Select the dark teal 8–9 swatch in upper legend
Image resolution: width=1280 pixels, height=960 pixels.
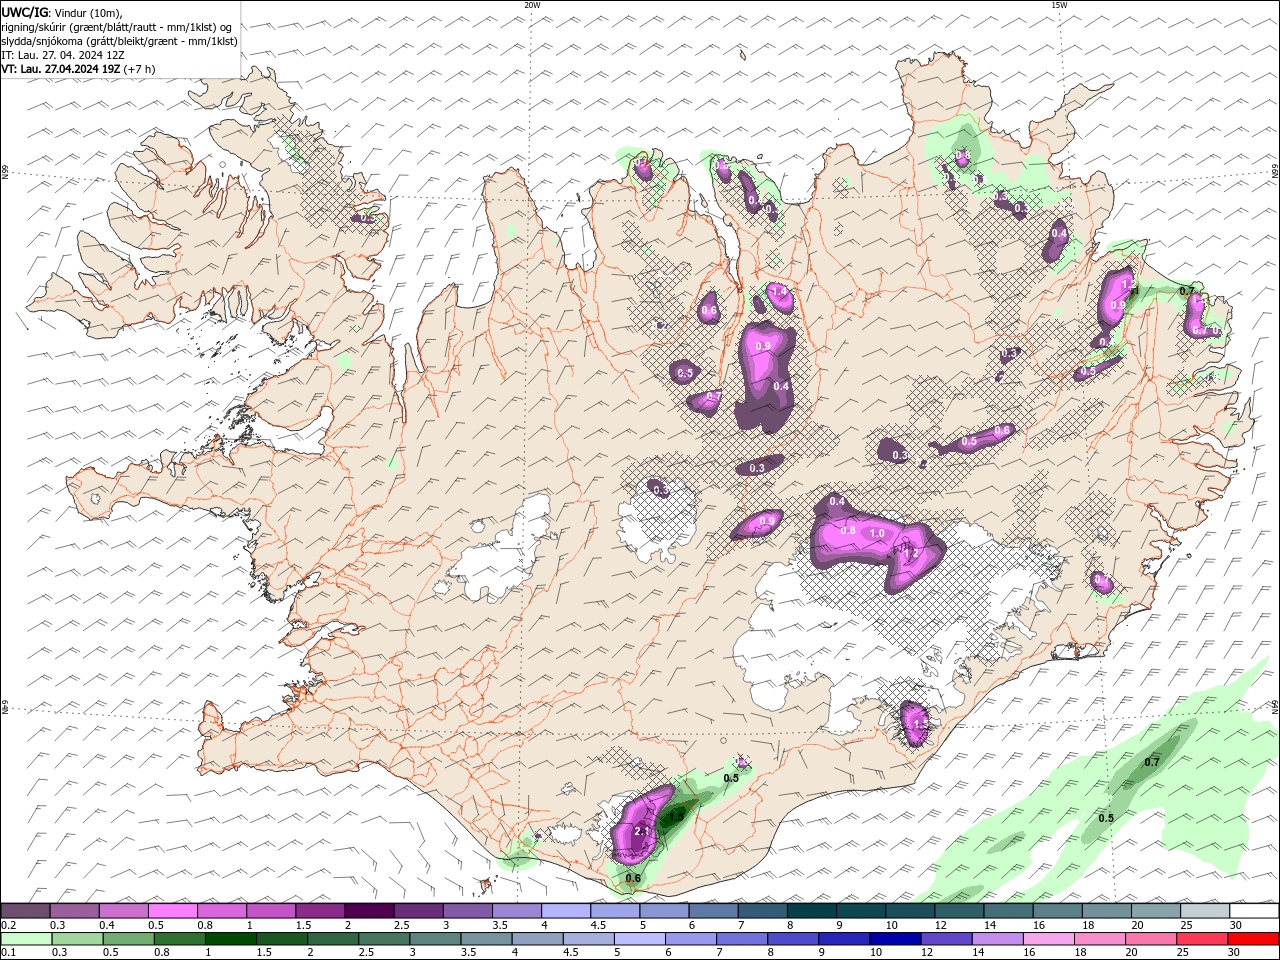[x=811, y=911]
